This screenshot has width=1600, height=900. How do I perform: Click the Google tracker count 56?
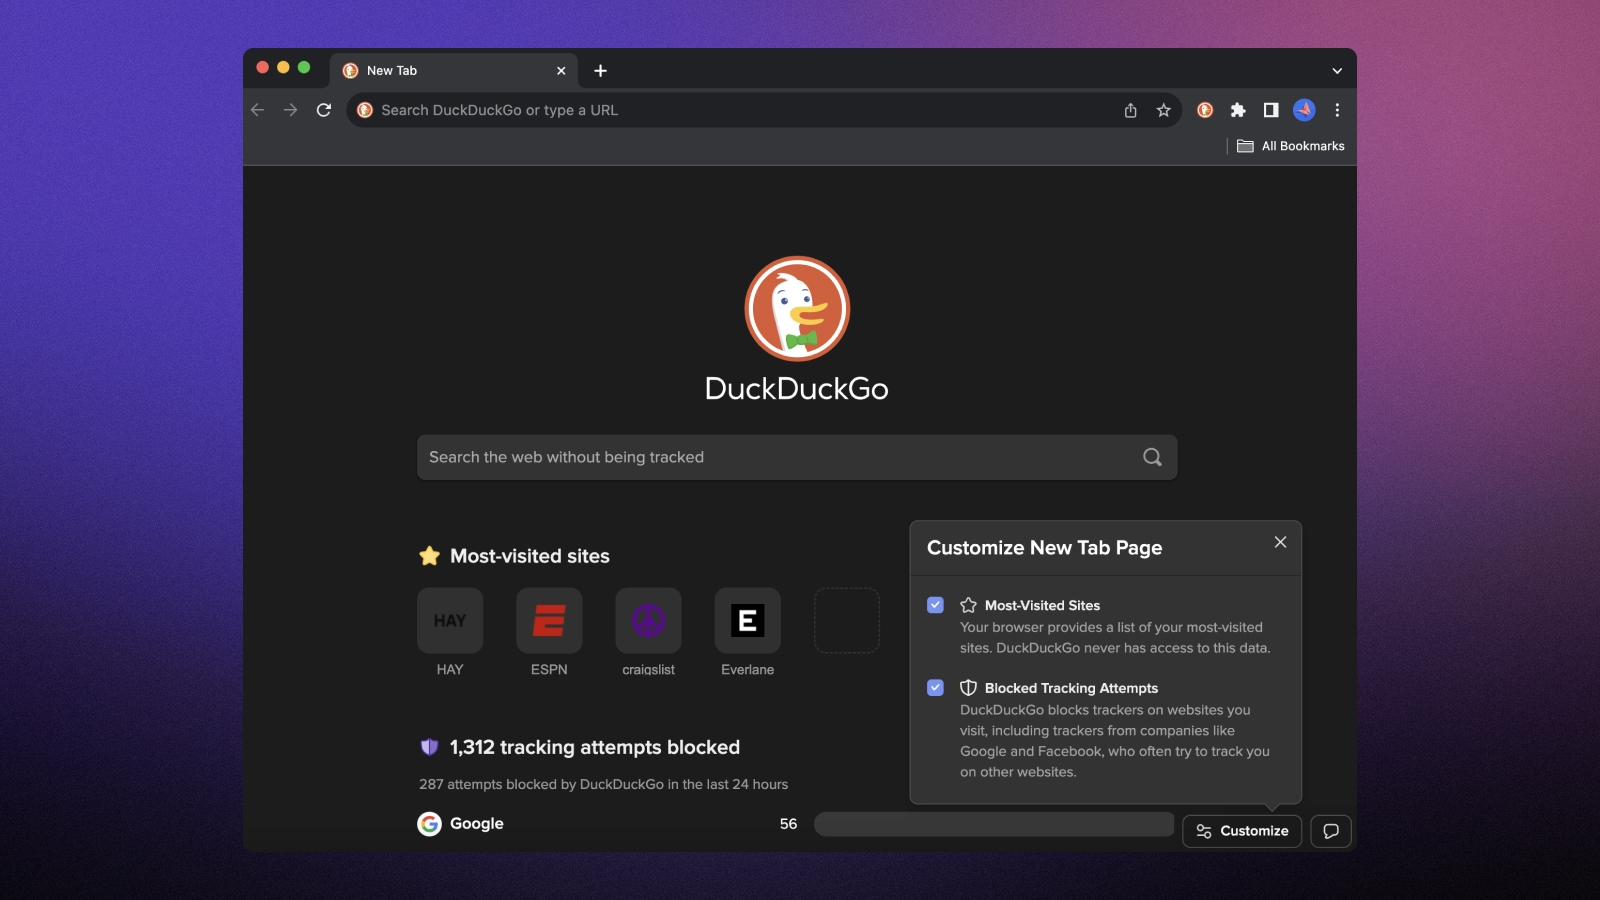pos(788,824)
